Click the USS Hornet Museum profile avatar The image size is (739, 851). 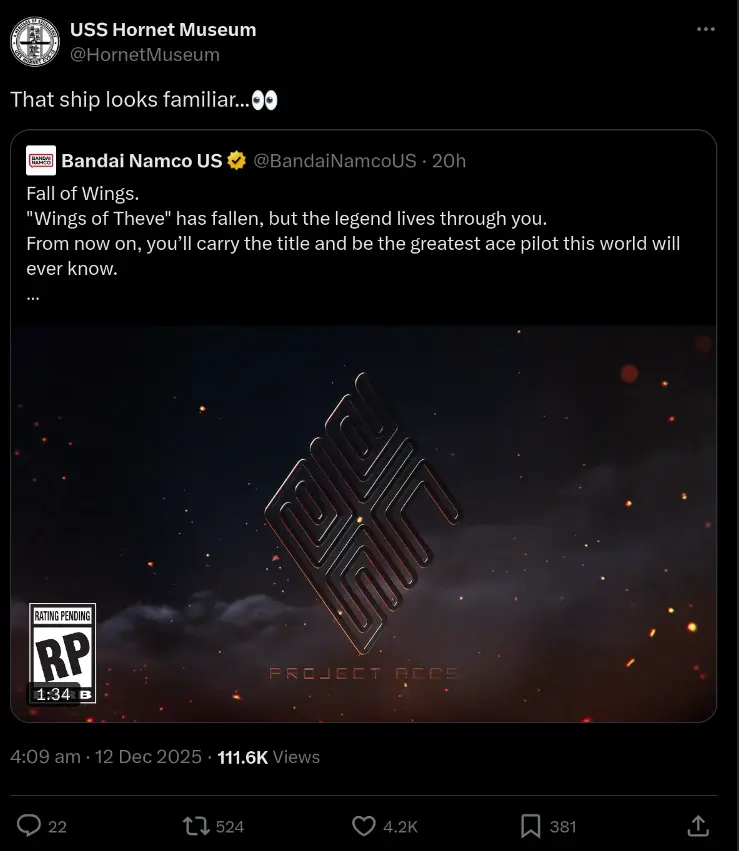[x=35, y=42]
